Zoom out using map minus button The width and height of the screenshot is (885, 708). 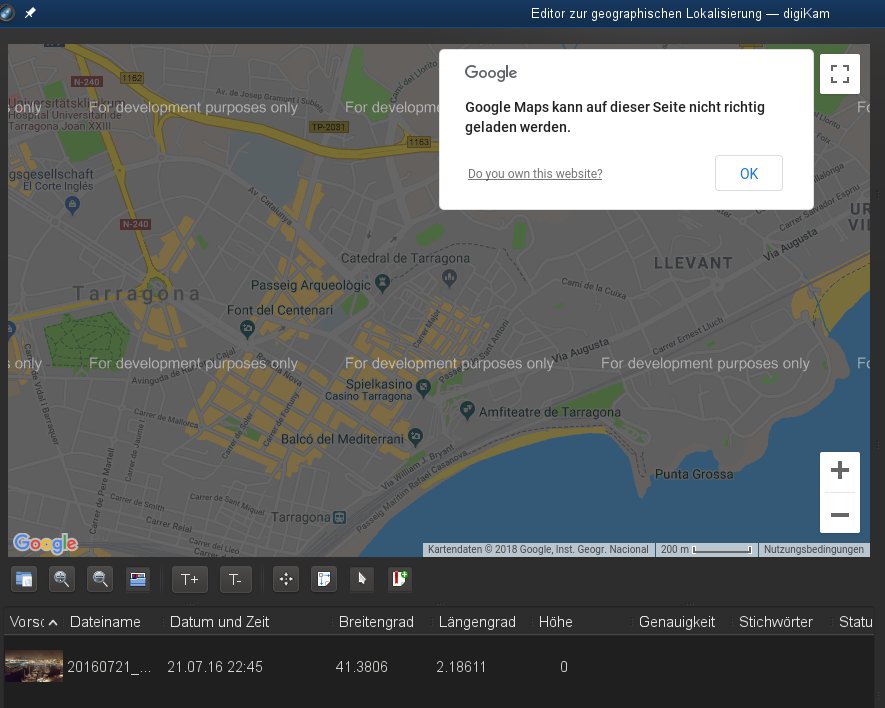tap(840, 515)
